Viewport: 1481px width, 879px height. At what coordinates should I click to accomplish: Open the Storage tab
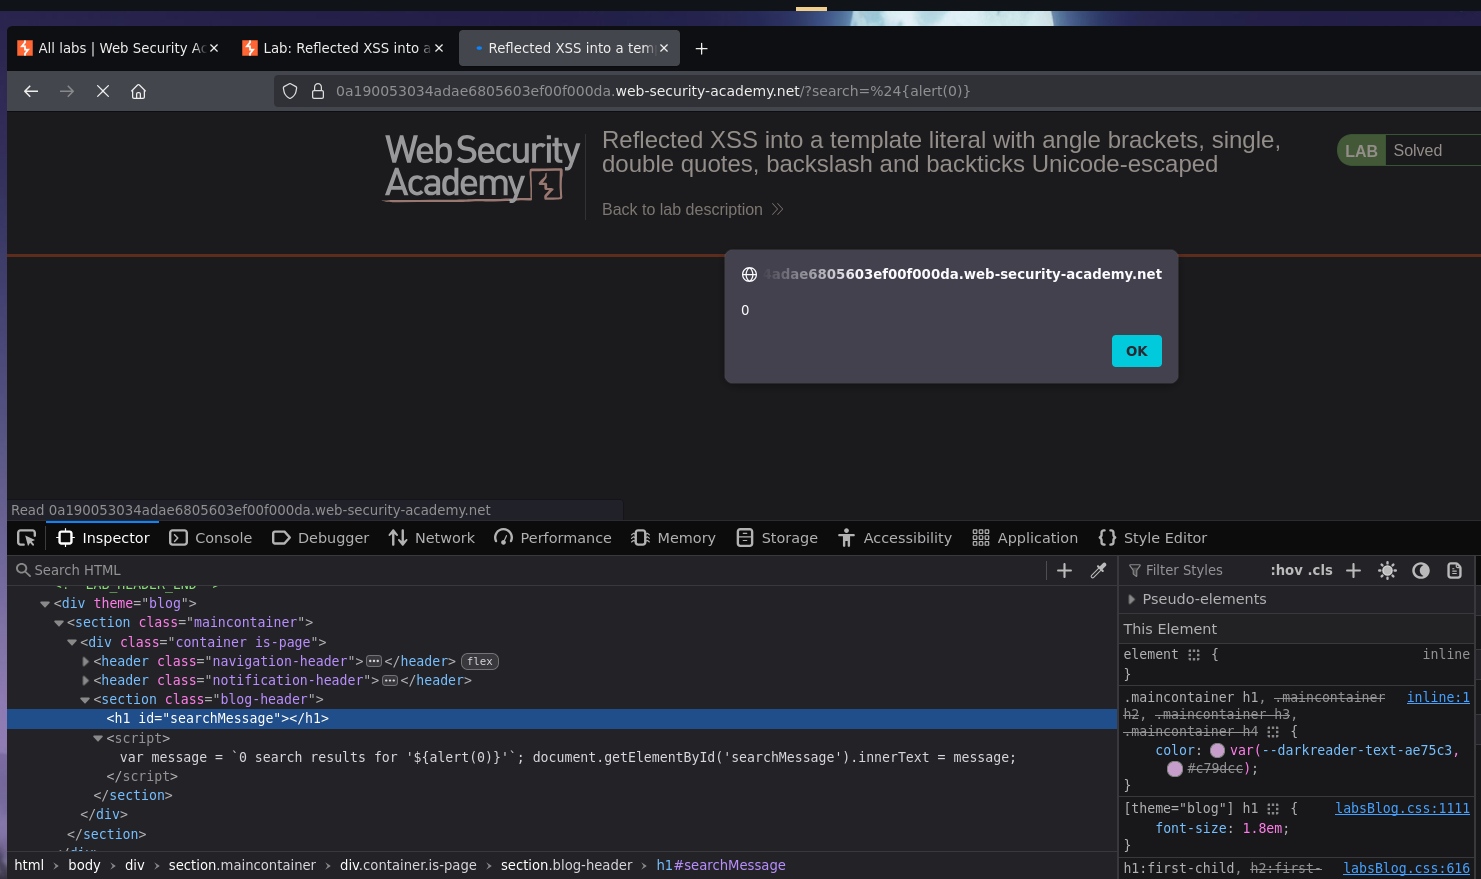coord(777,538)
